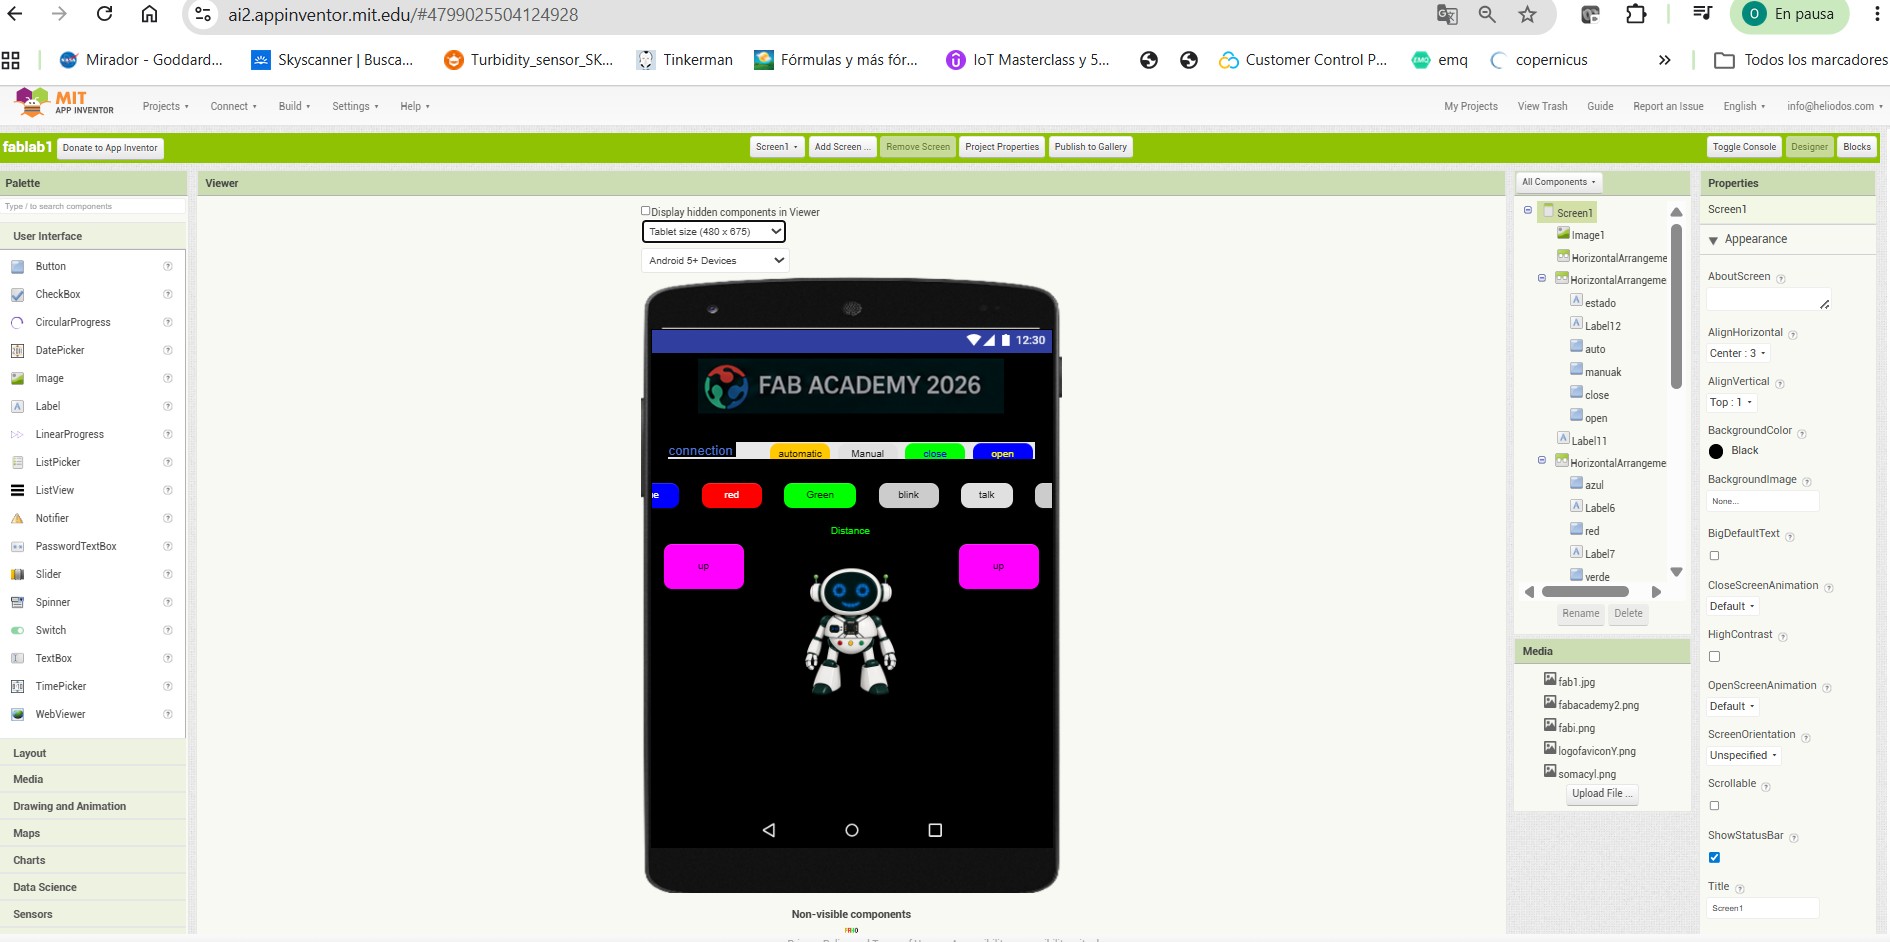
Task: Select the PasswordTextBox palette icon
Action: [17, 546]
